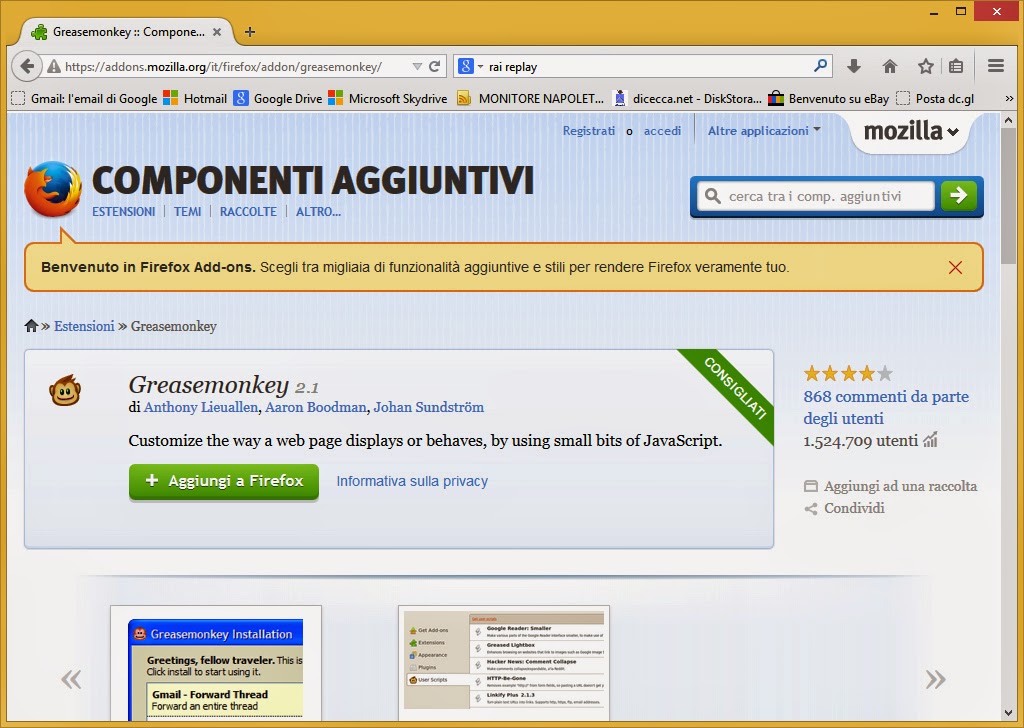
Task: Dismiss the Benvenuto in Firefox Add-ons banner
Action: pyautogui.click(x=955, y=268)
